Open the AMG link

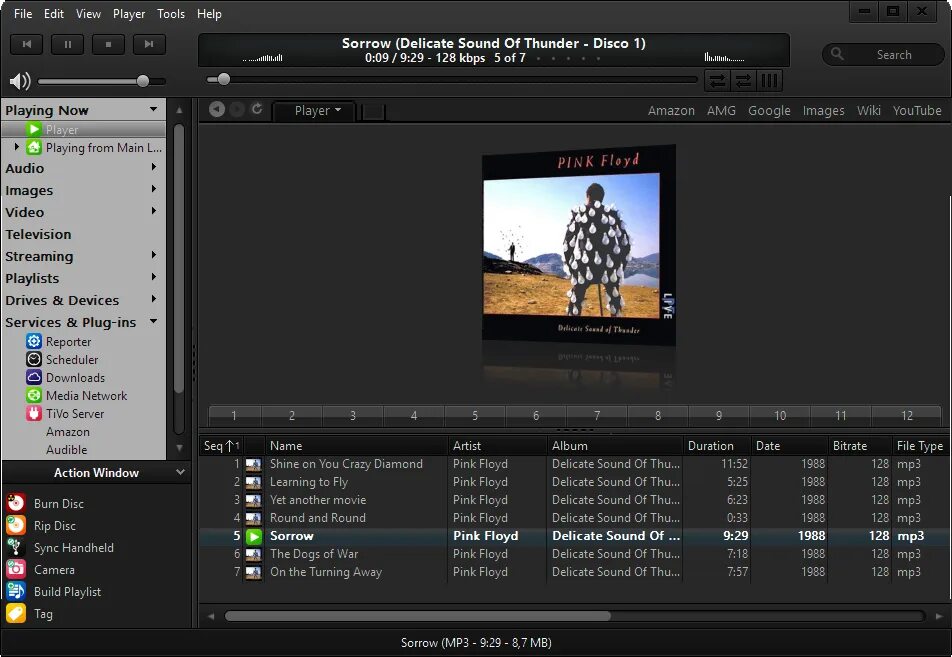pyautogui.click(x=721, y=111)
